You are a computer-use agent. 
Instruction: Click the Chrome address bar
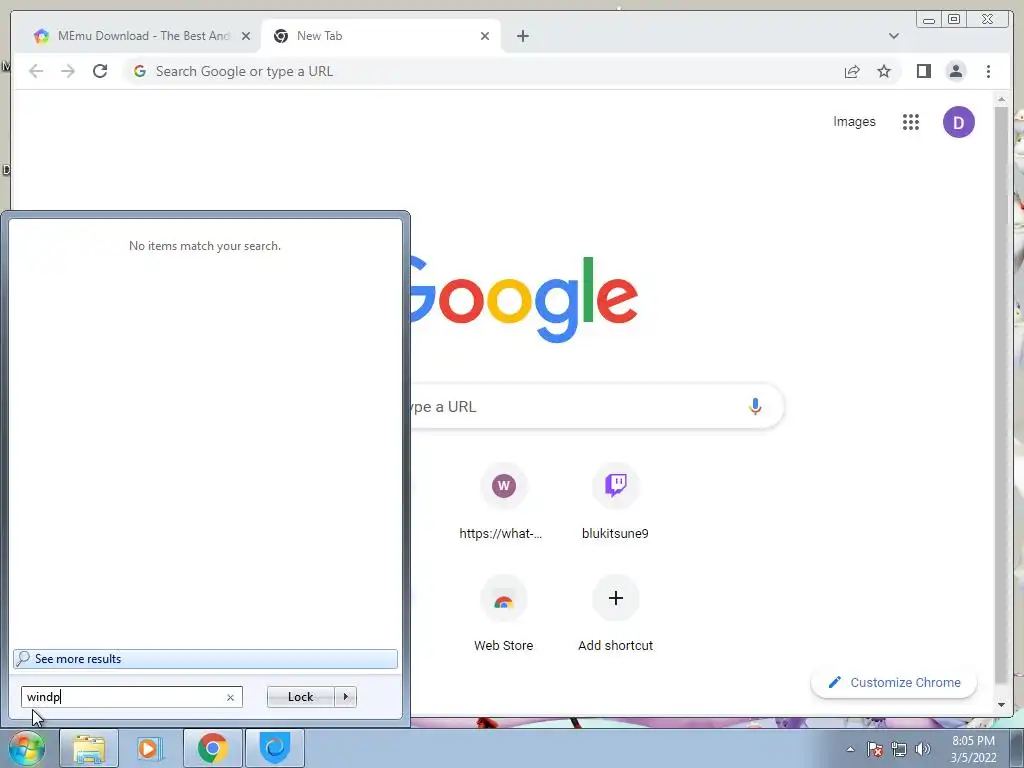pos(483,71)
